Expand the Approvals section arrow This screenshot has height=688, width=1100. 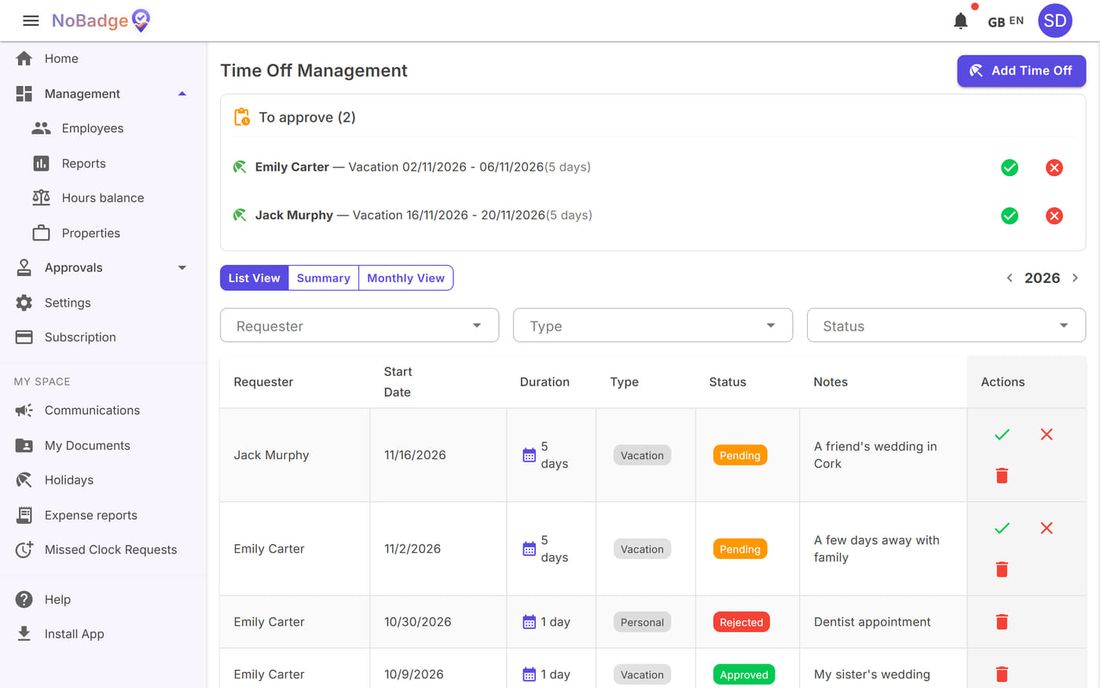click(x=182, y=268)
